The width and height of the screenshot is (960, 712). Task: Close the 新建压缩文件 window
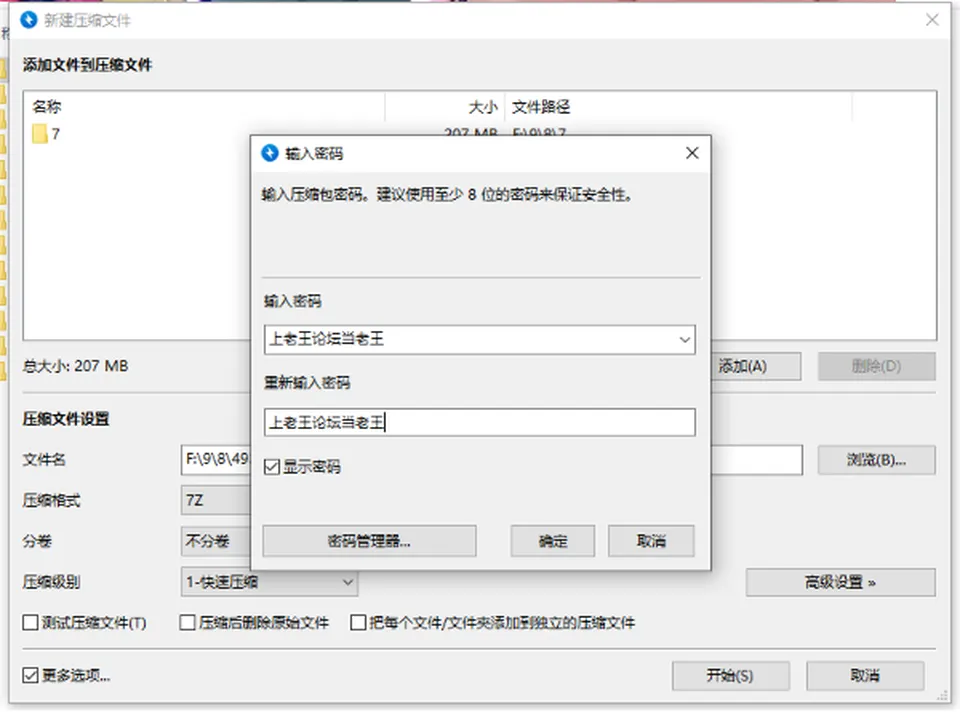(932, 20)
